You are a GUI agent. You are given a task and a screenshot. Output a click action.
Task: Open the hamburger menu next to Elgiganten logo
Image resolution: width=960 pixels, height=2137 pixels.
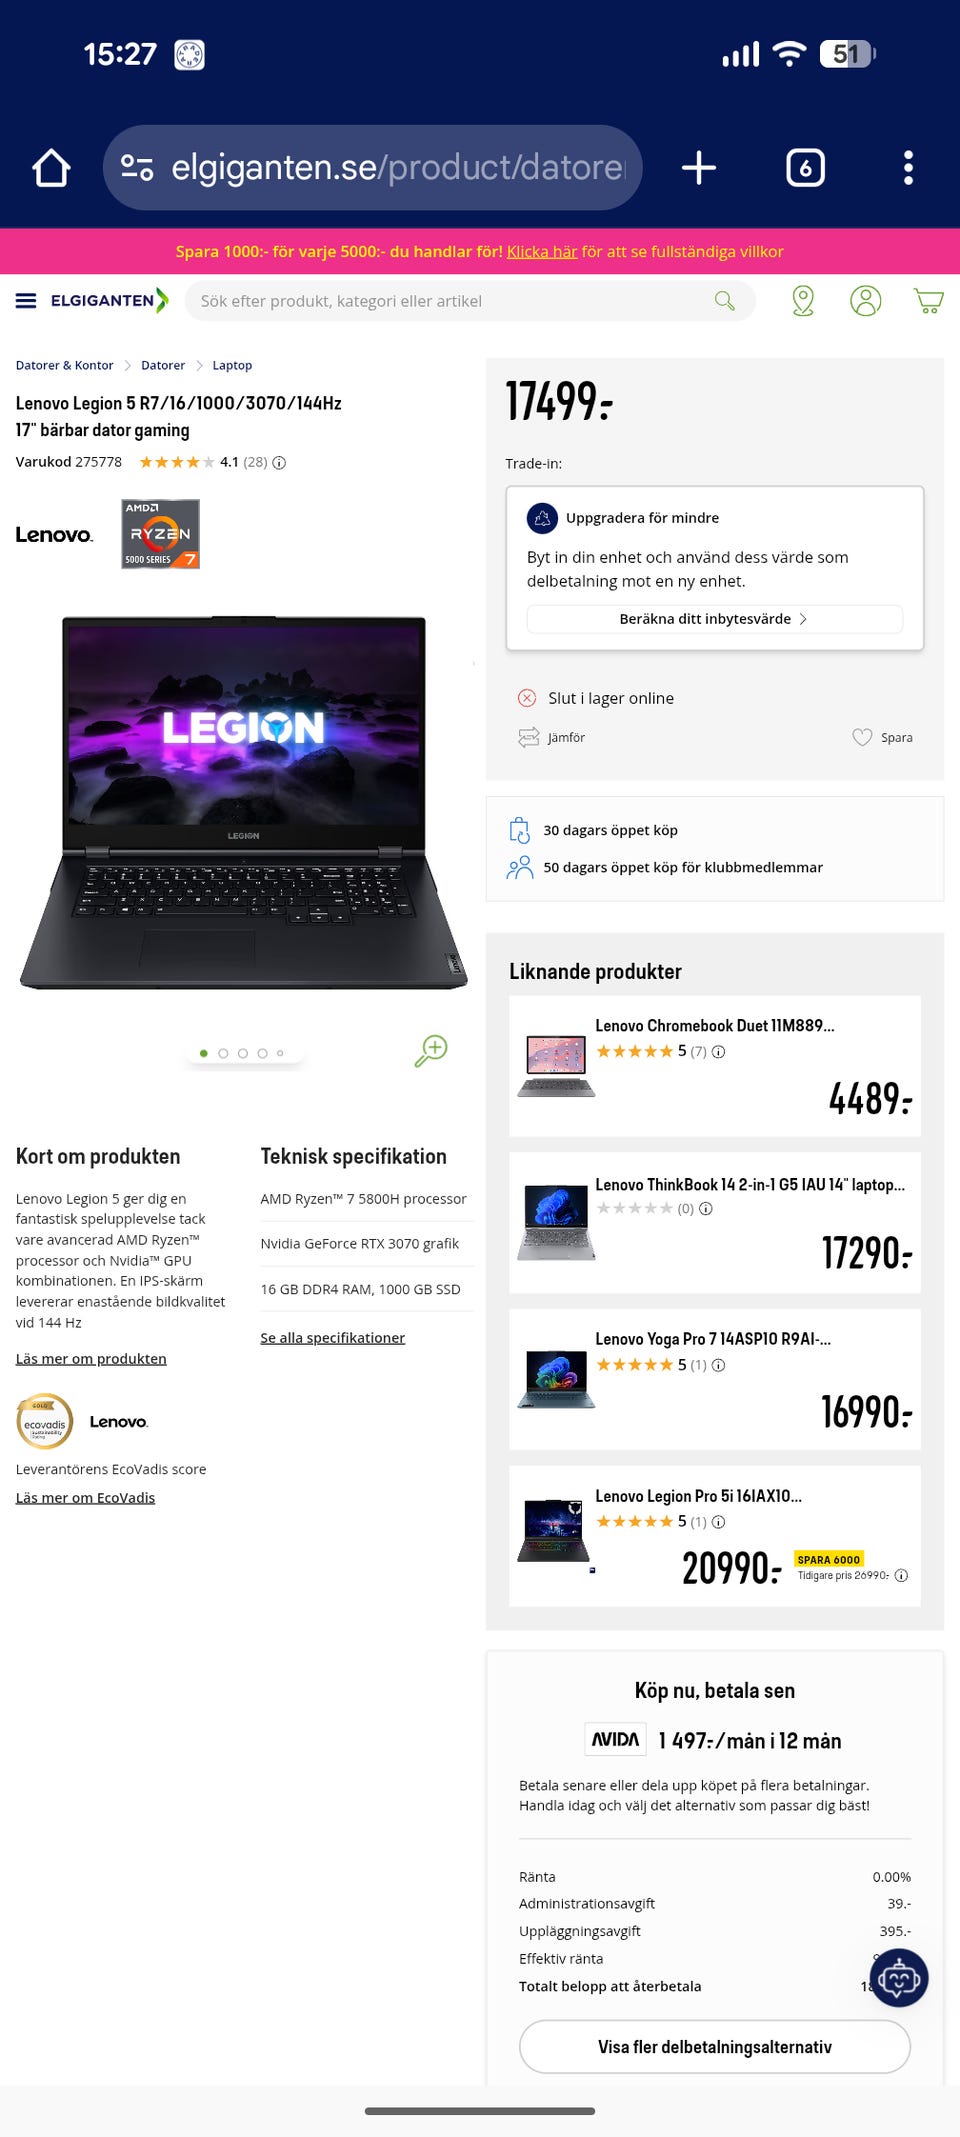pyautogui.click(x=26, y=301)
